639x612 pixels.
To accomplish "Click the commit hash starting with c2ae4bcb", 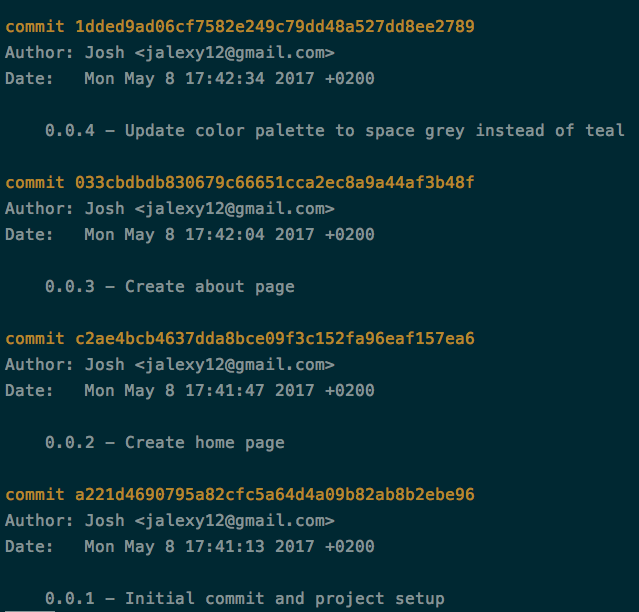I will tap(275, 338).
